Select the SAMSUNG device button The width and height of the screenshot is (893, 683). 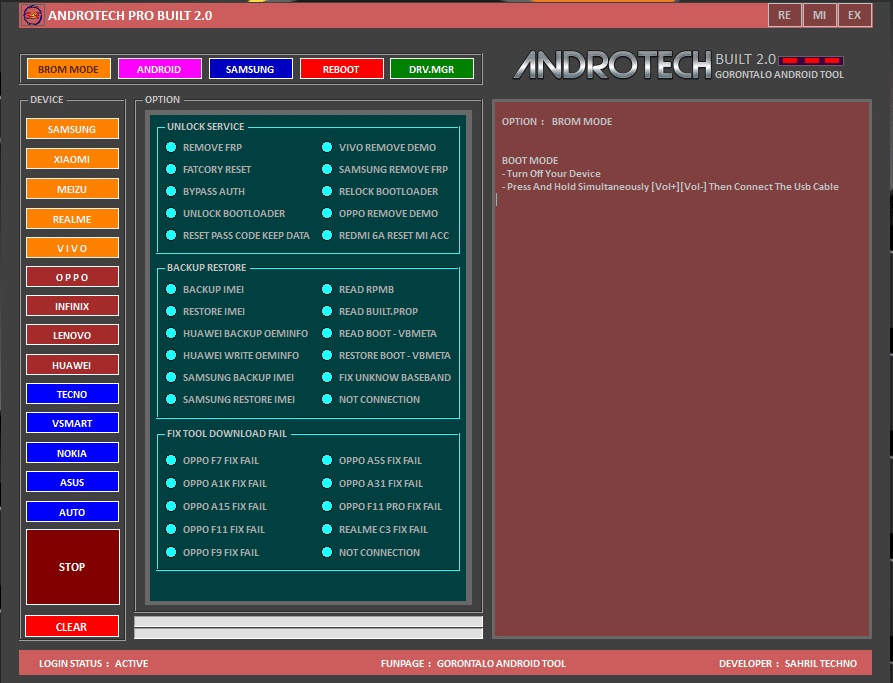72,129
